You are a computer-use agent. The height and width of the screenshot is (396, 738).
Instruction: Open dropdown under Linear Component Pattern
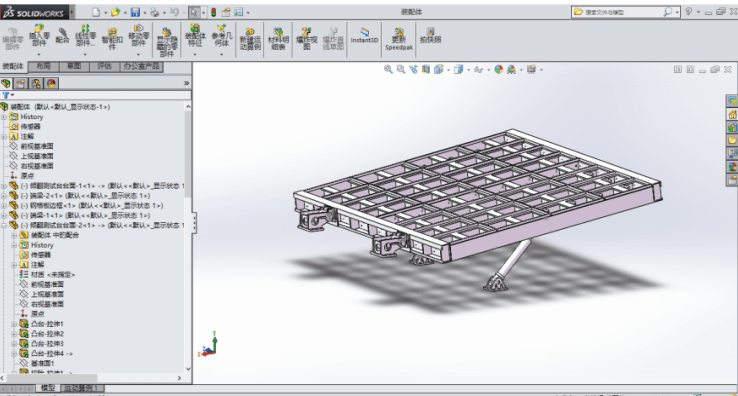click(85, 55)
